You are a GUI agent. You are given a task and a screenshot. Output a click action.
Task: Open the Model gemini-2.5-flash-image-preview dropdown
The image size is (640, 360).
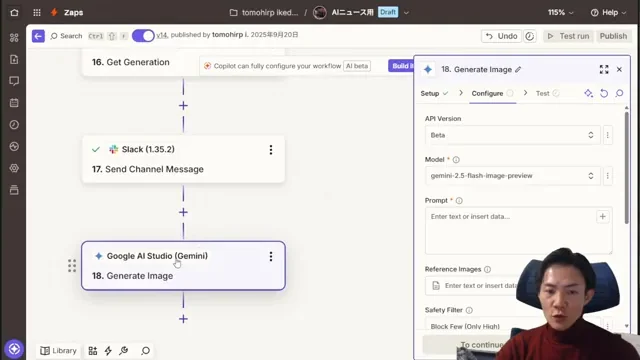(513, 176)
